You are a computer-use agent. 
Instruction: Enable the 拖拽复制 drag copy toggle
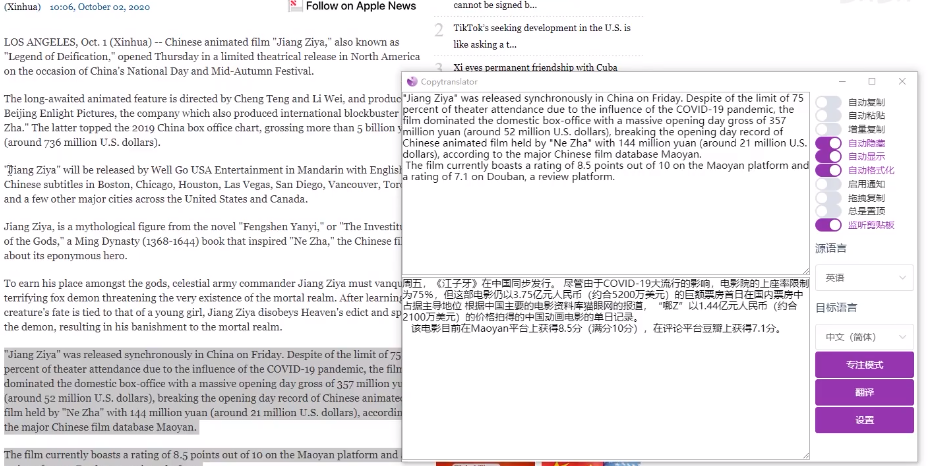click(828, 197)
